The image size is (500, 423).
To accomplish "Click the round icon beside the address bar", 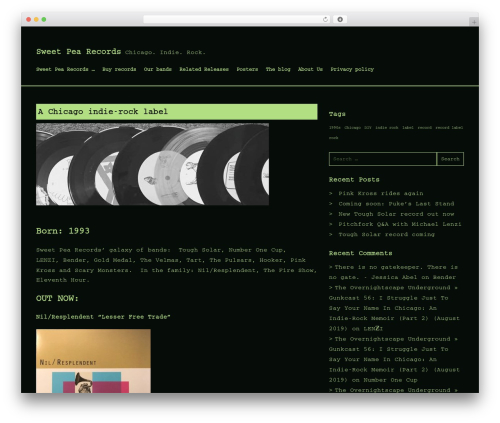I will pyautogui.click(x=340, y=19).
